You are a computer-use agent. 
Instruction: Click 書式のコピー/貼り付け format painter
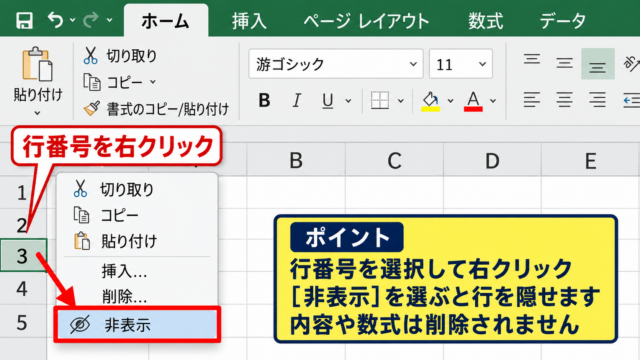click(156, 109)
